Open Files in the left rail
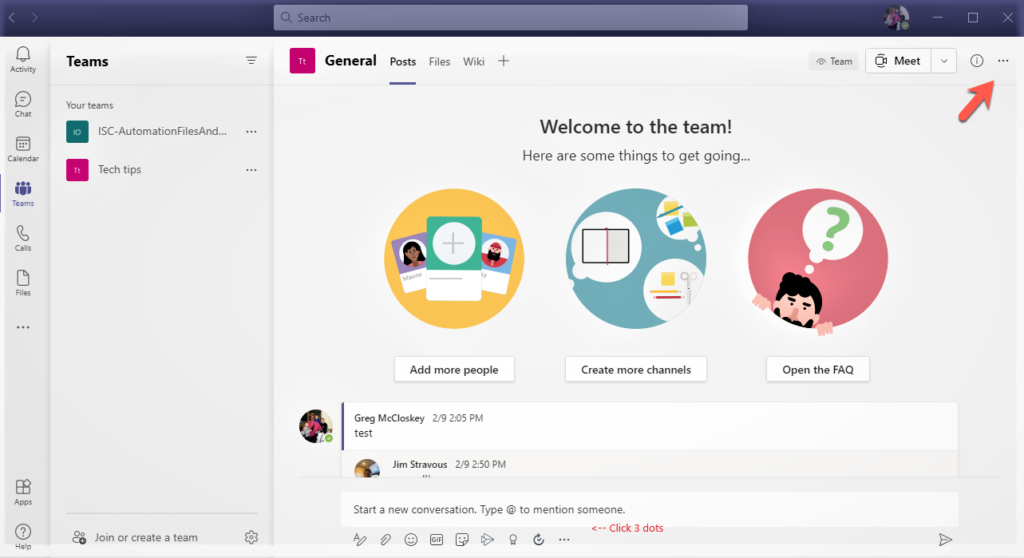The height and width of the screenshot is (558, 1024). click(x=23, y=283)
